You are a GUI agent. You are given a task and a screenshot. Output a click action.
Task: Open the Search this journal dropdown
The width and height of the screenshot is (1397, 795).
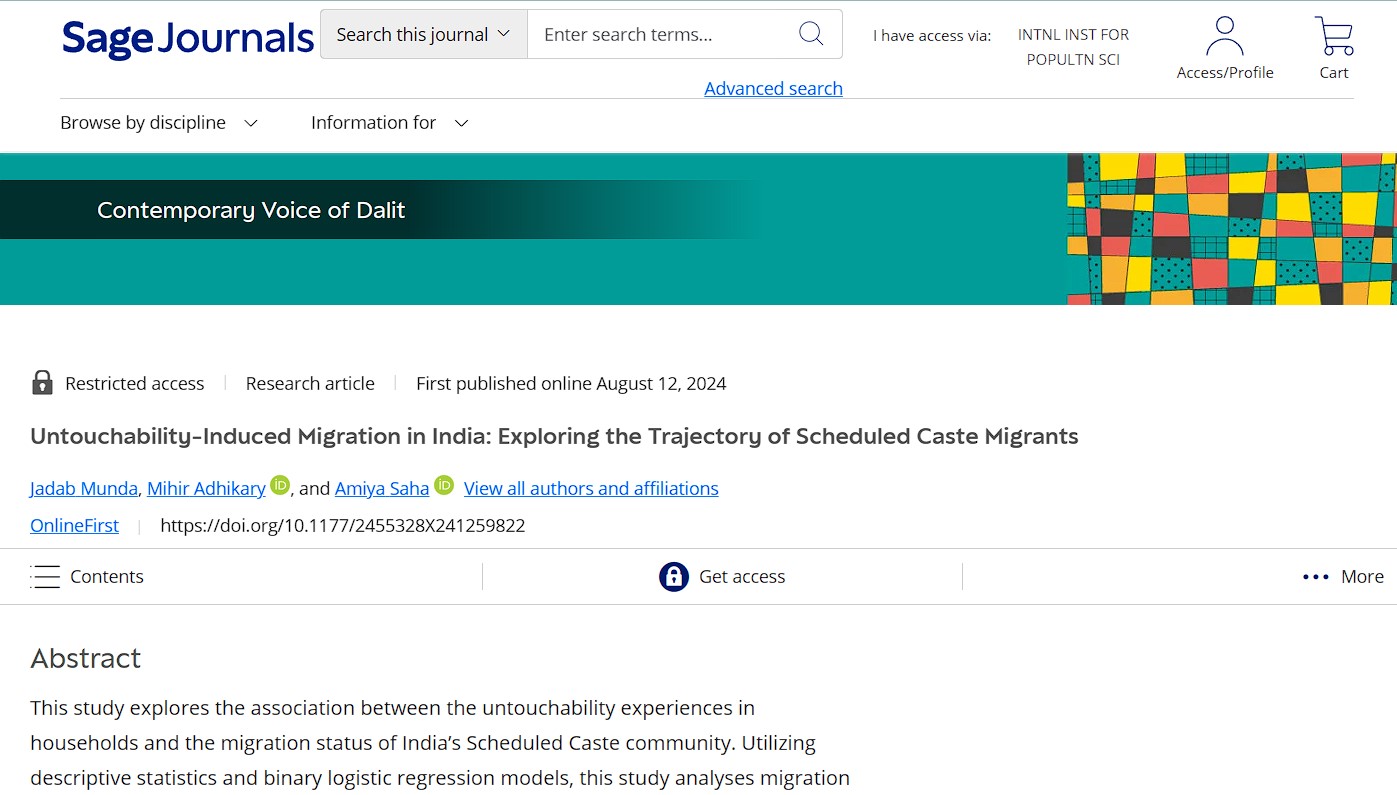tap(422, 33)
